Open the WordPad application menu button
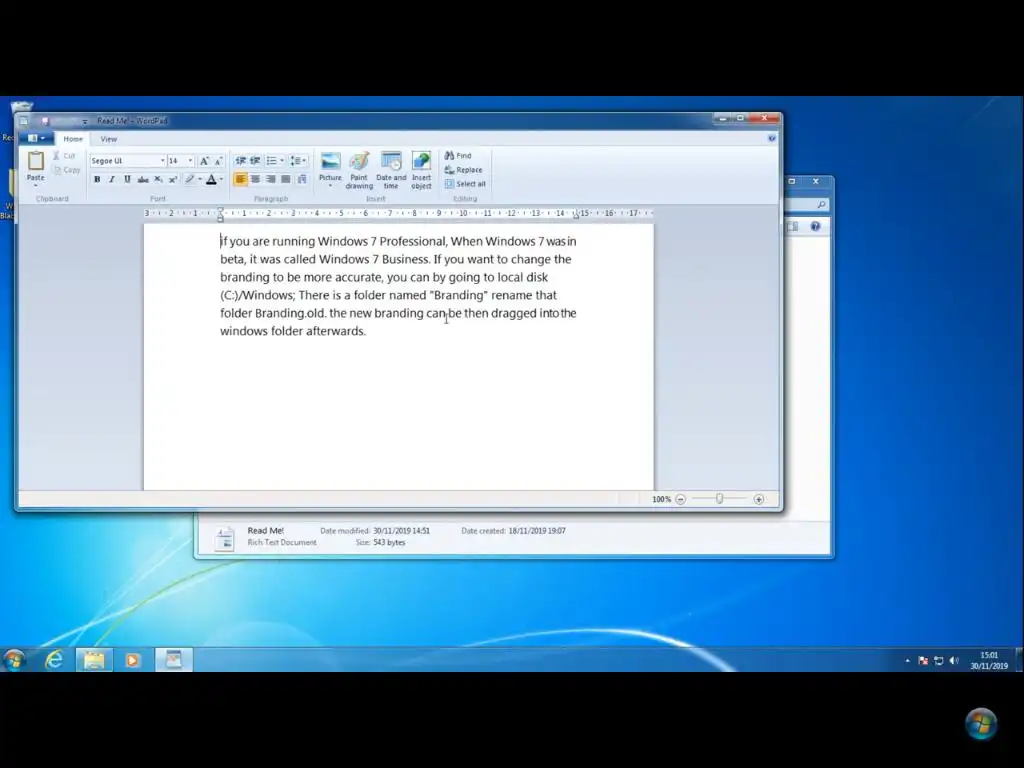Screen dimensions: 1024x768 [x=35, y=138]
